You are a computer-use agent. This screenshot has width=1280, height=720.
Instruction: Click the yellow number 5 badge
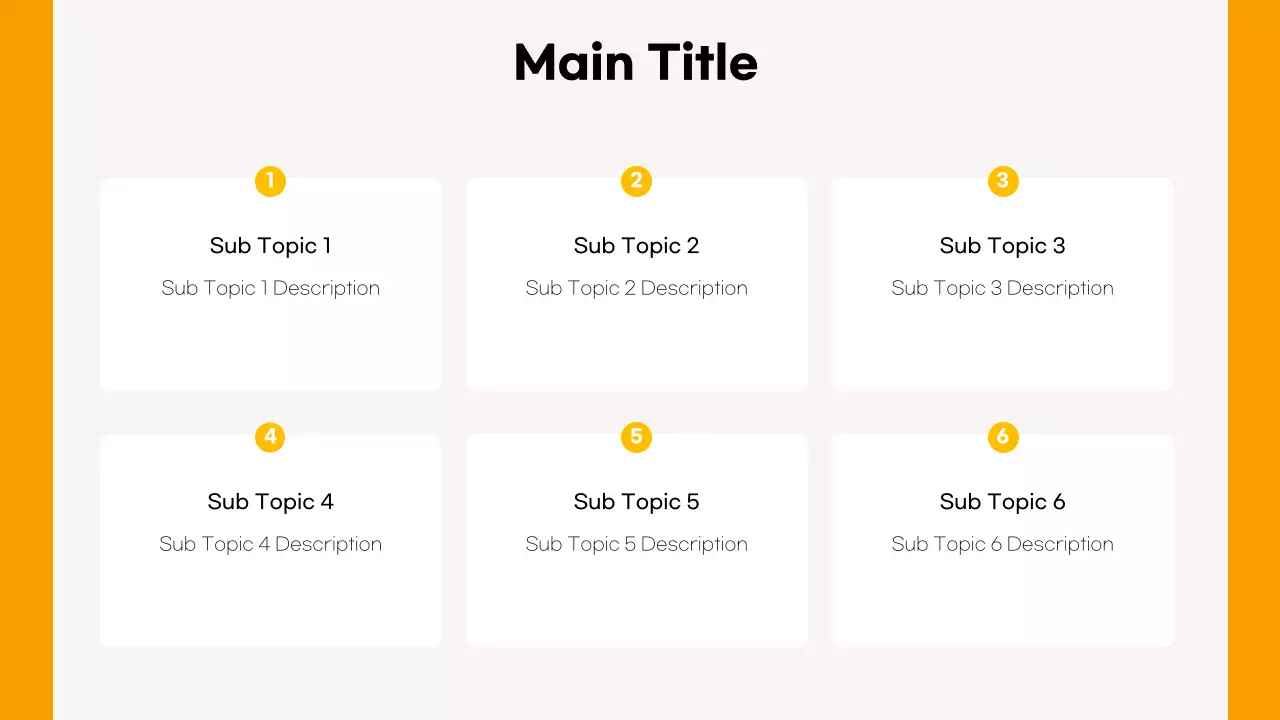click(636, 437)
